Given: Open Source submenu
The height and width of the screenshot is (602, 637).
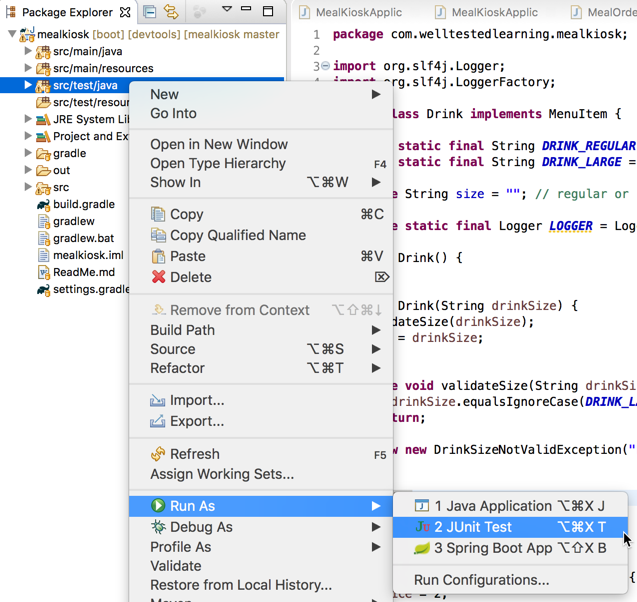Looking at the screenshot, I should (261, 349).
